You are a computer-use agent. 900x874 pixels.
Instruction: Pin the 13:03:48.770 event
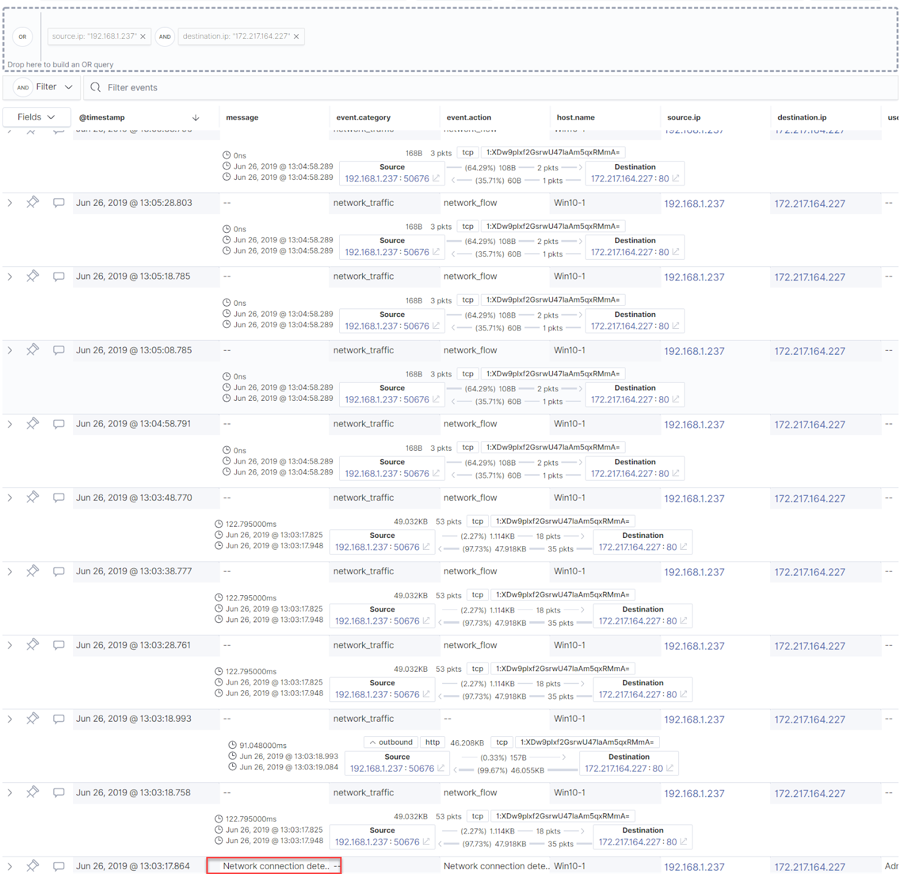tap(33, 498)
